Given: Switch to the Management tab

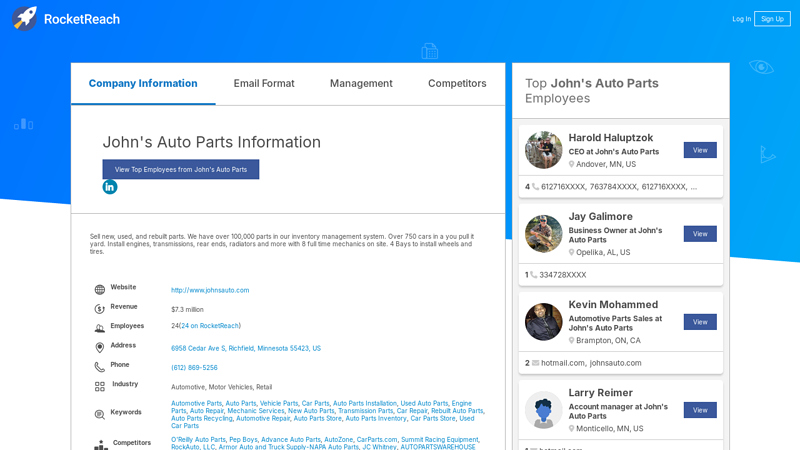Looking at the screenshot, I should tap(361, 83).
